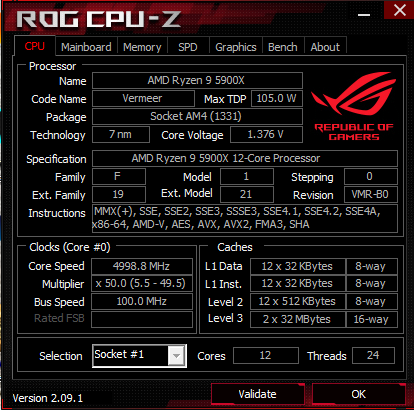Screen dimensions: 414x410
Task: Select the Core Voltage value box
Action: [x=266, y=134]
